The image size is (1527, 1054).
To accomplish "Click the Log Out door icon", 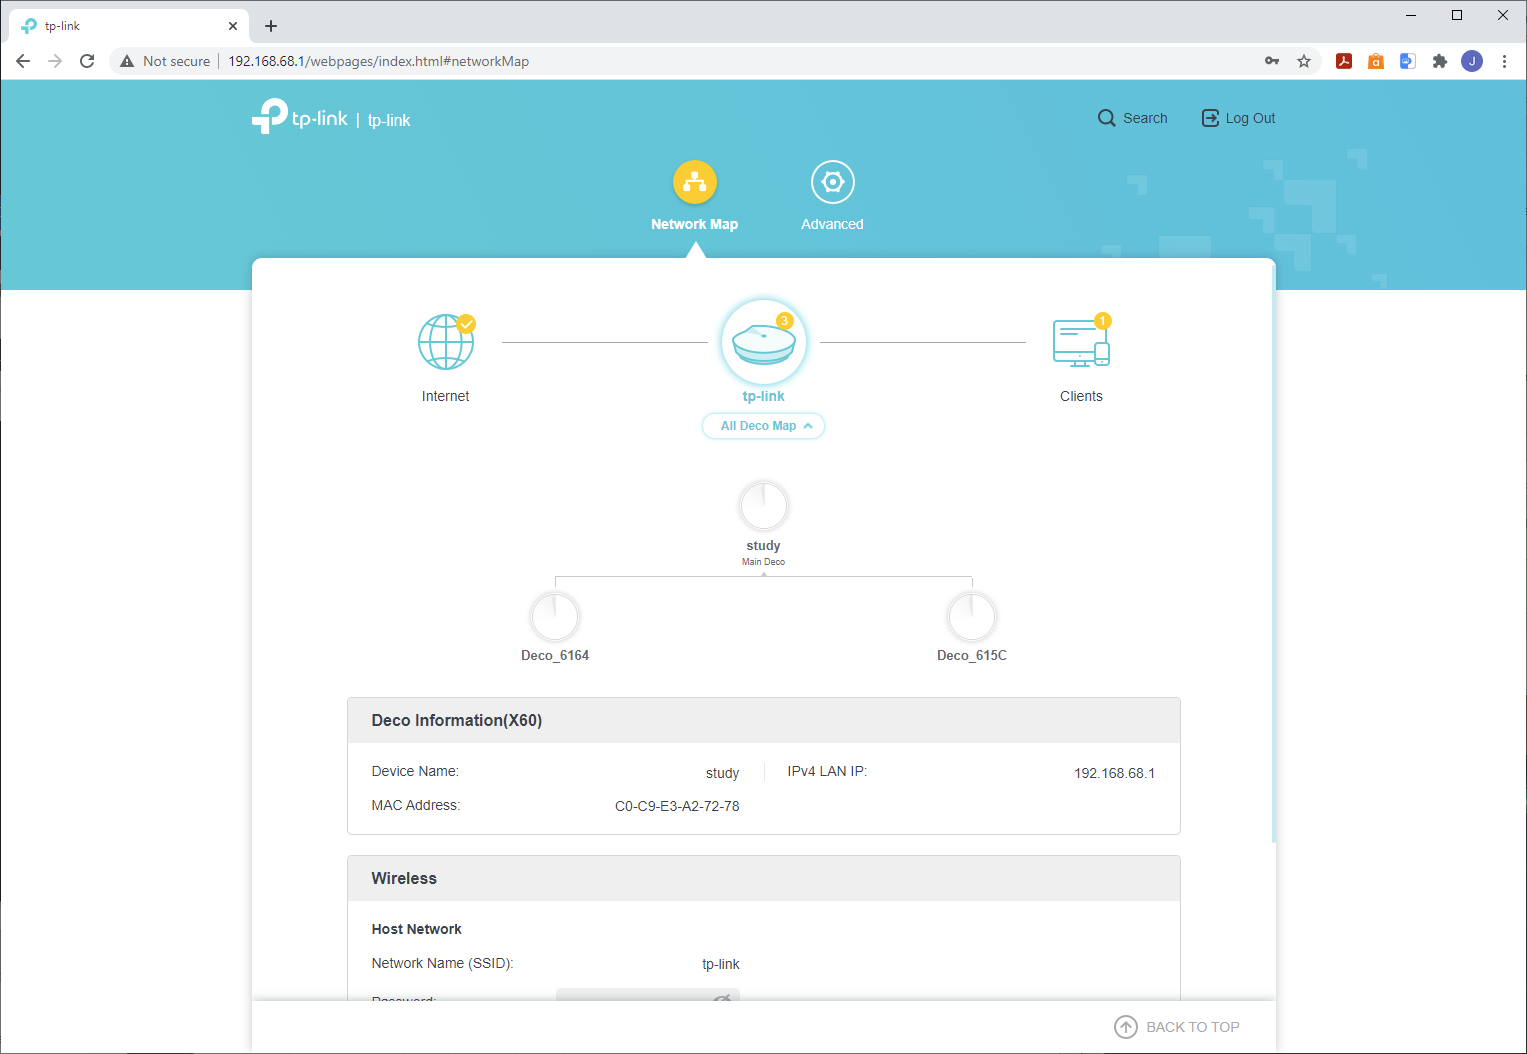I will click(1210, 118).
